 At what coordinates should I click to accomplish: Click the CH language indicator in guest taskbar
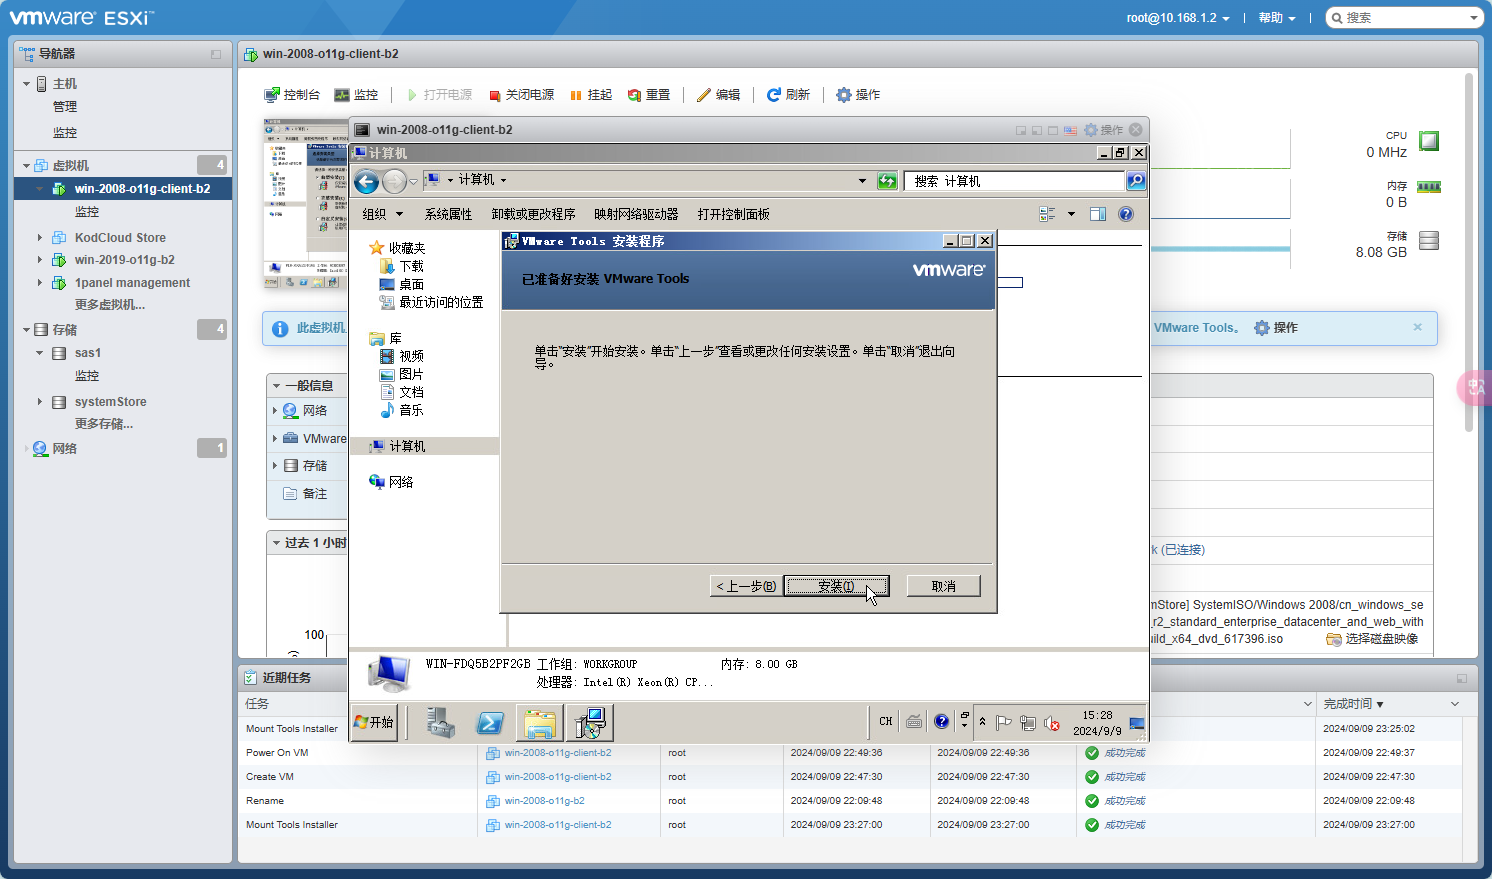(x=886, y=721)
